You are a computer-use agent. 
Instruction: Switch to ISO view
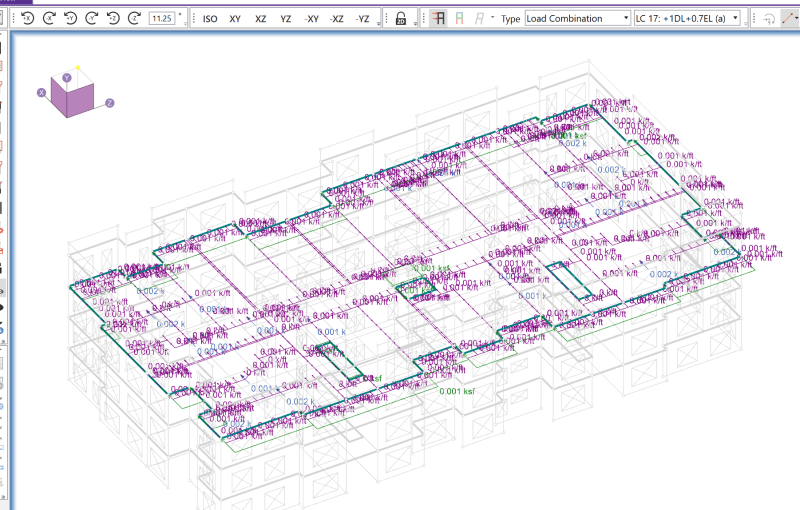tap(210, 19)
